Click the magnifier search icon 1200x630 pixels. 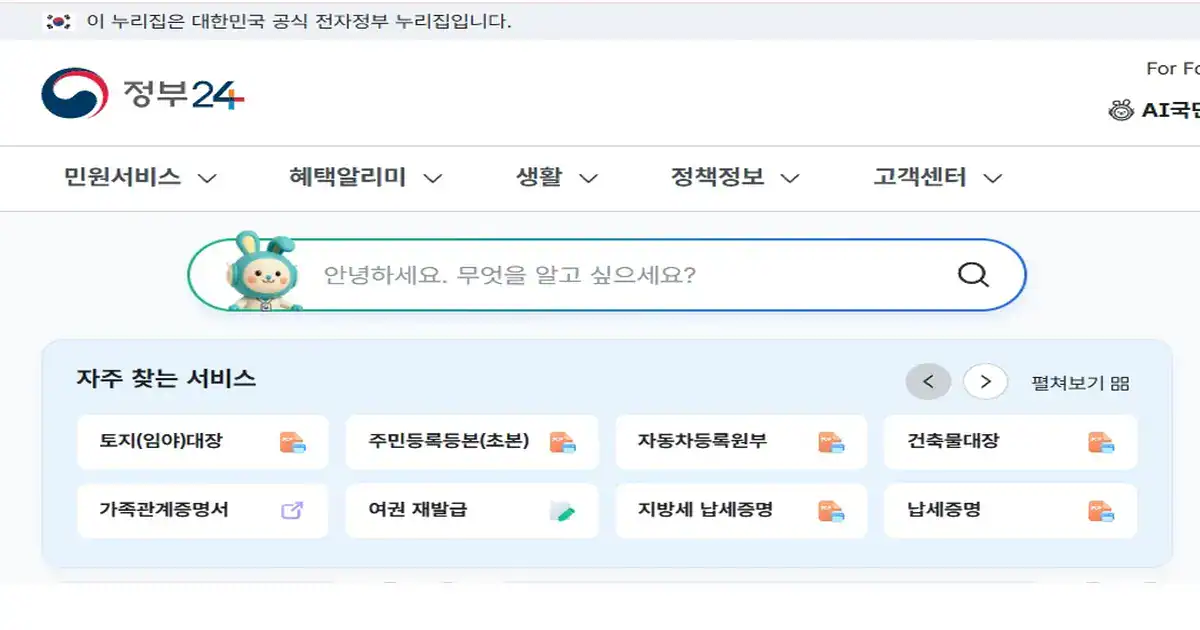click(973, 275)
